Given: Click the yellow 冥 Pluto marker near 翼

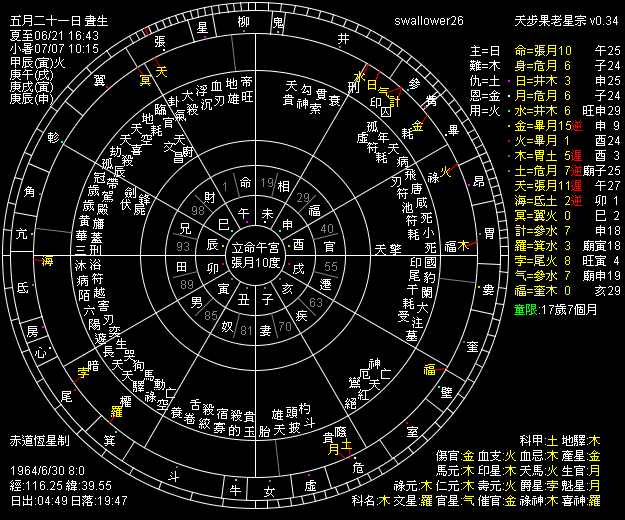Looking at the screenshot, I should click(x=145, y=78).
